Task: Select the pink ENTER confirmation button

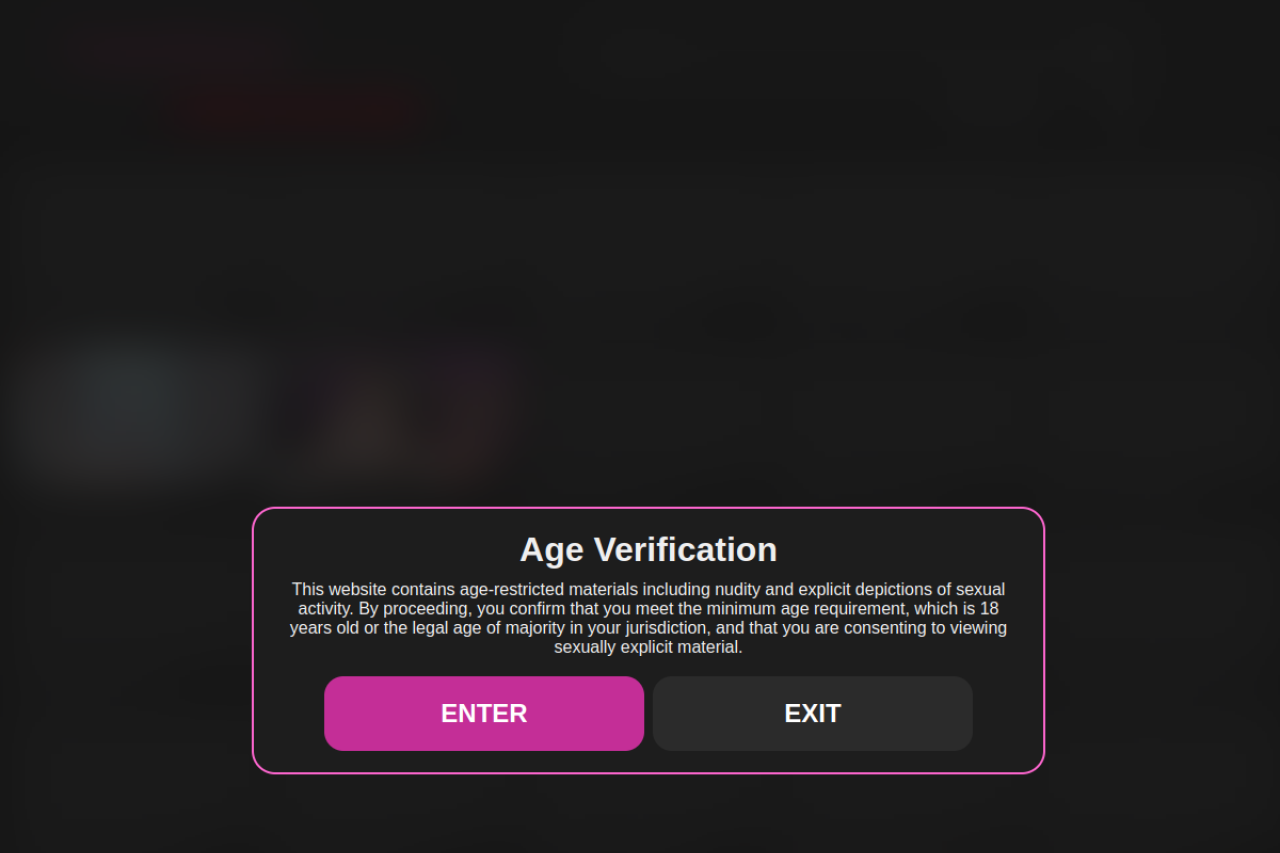Action: (x=483, y=713)
